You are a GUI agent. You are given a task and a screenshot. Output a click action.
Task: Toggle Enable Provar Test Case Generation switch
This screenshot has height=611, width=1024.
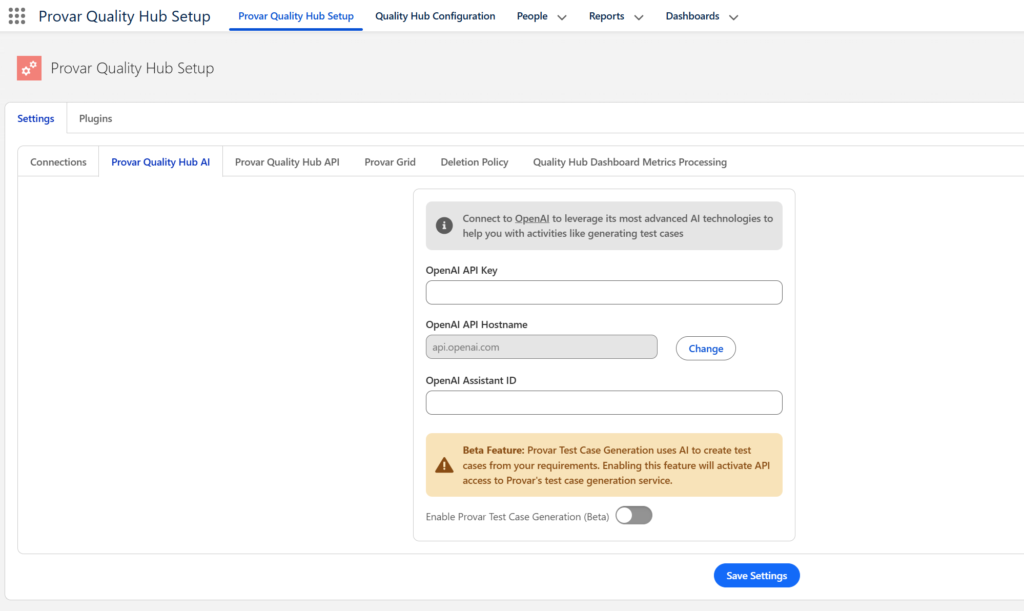633,516
